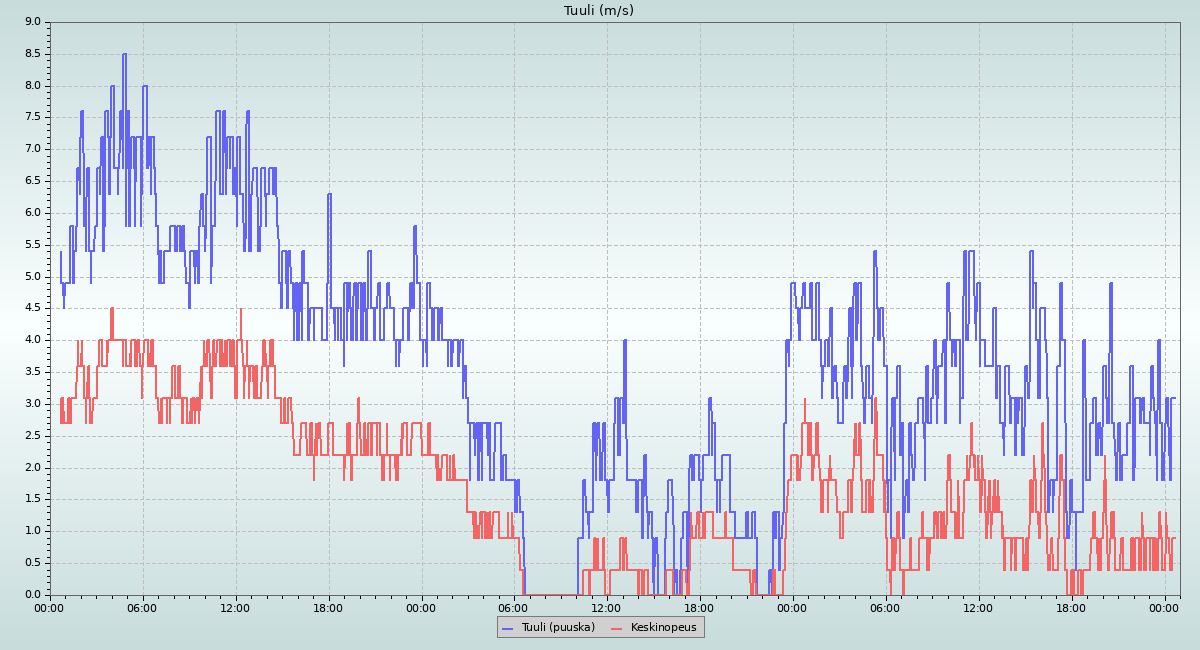Click the blue legend line for Tuuli (puuska)

tap(508, 628)
